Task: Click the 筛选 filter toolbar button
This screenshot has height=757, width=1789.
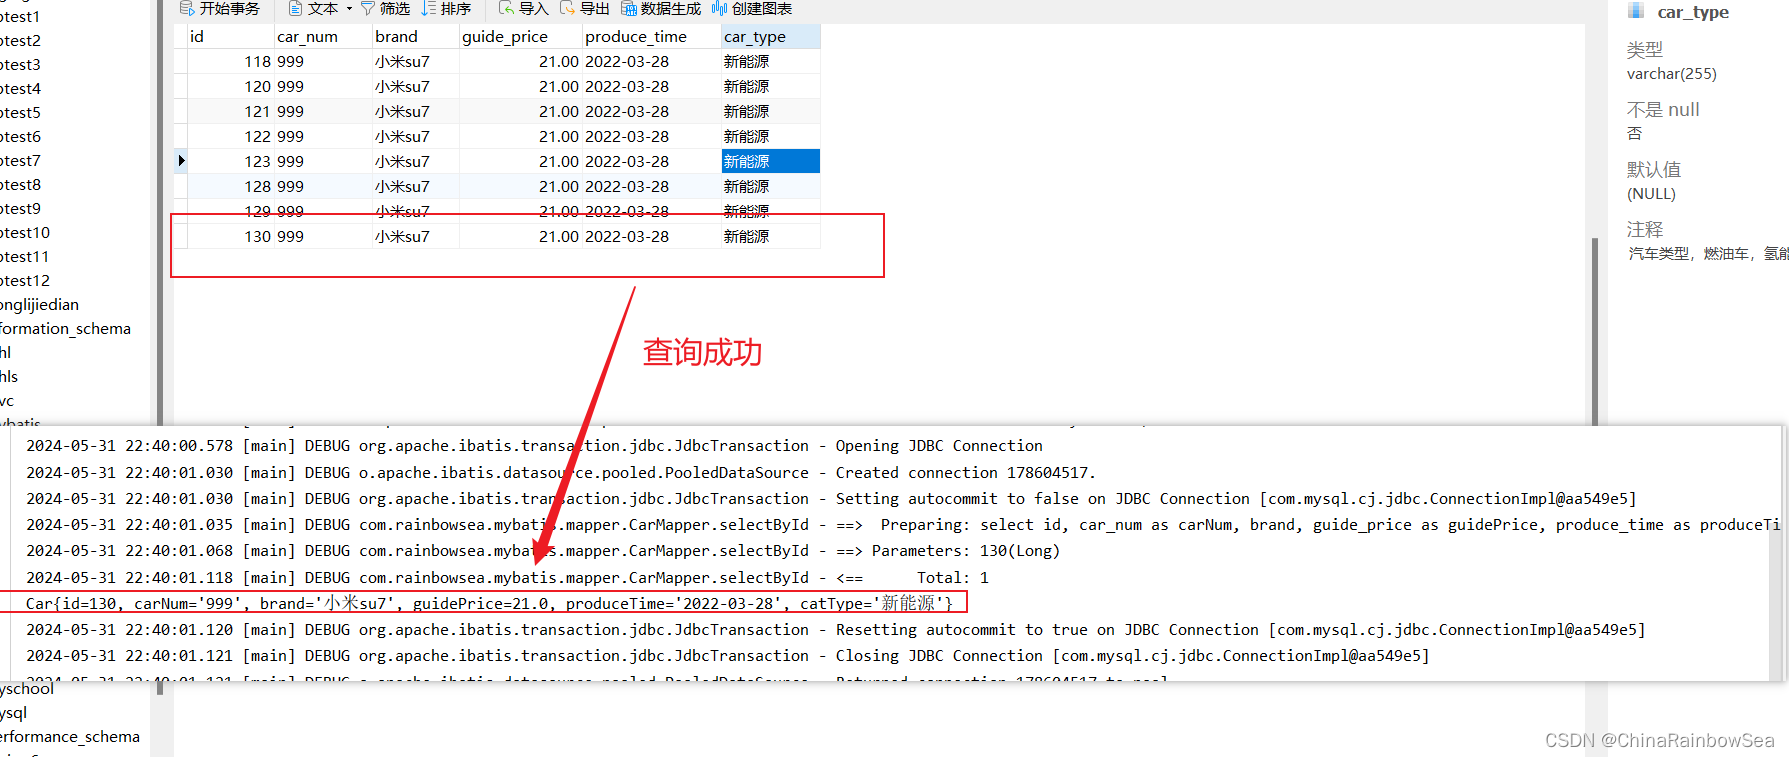Action: [x=385, y=9]
